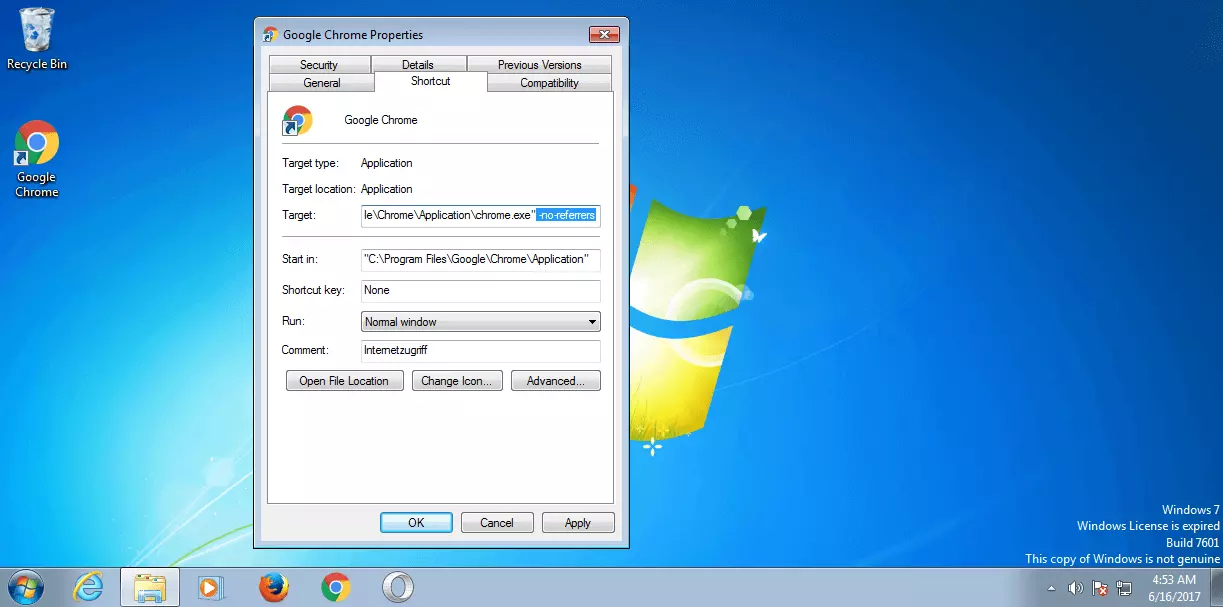Select the Shortcut tab
This screenshot has width=1223, height=607.
click(431, 81)
